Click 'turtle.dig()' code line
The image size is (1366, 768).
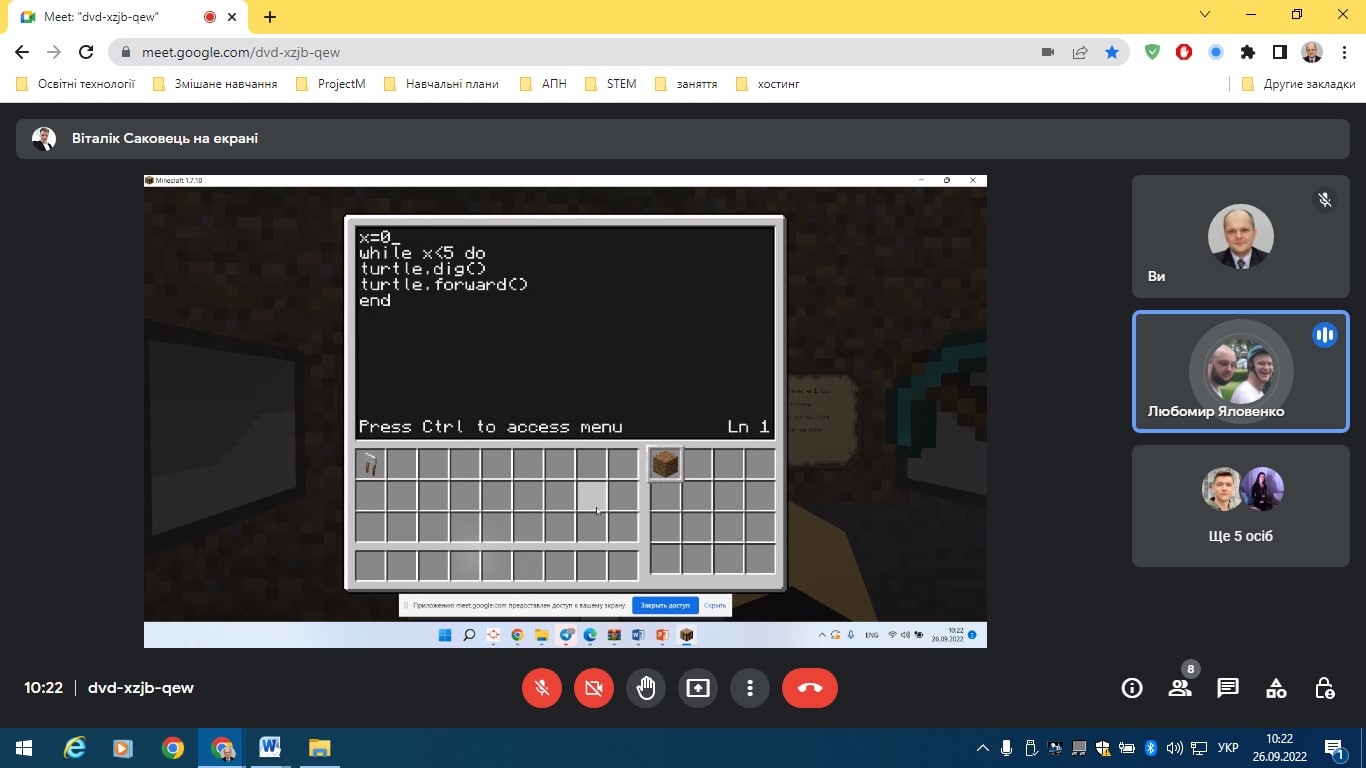coord(423,269)
